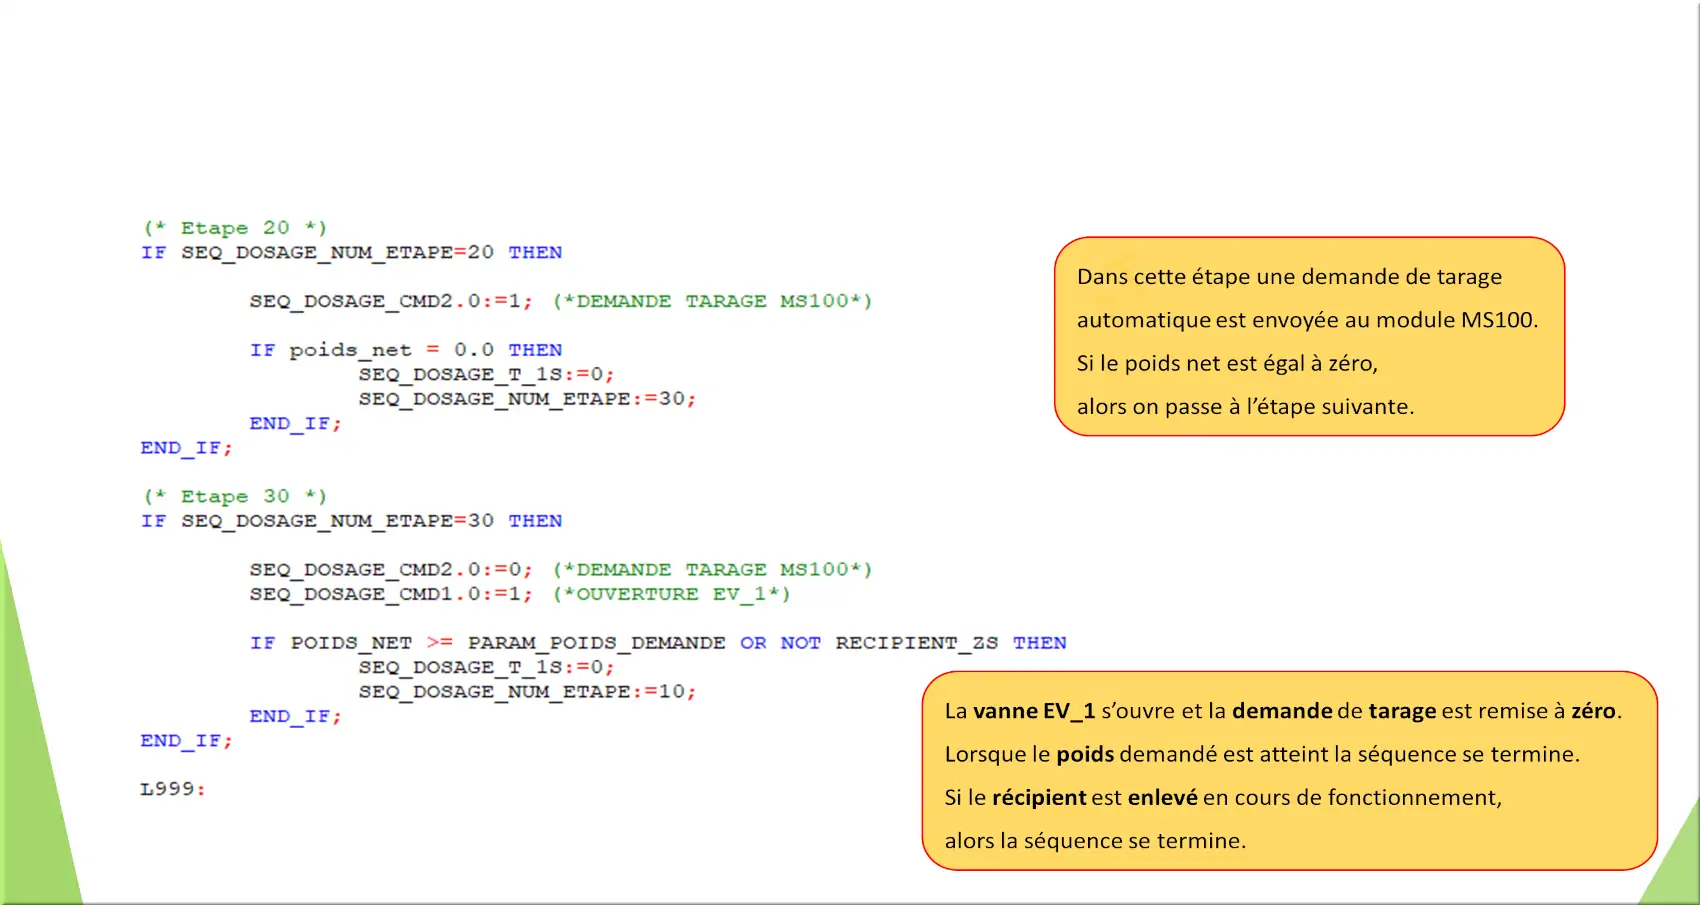
Task: Select line 'IF SEQ_DOSAGE_NUM_ETAPE=20 THEN'
Action: pyautogui.click(x=351, y=253)
